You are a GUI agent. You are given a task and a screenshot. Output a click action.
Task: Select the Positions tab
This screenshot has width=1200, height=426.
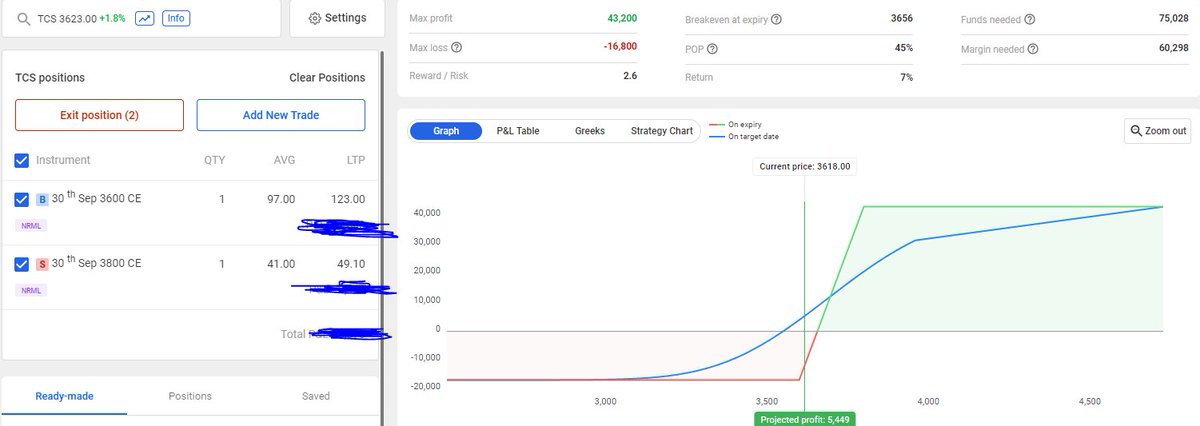(190, 396)
